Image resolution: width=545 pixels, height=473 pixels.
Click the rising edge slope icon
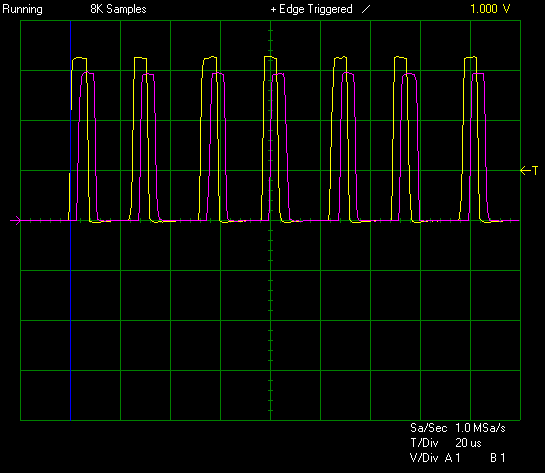coord(366,10)
